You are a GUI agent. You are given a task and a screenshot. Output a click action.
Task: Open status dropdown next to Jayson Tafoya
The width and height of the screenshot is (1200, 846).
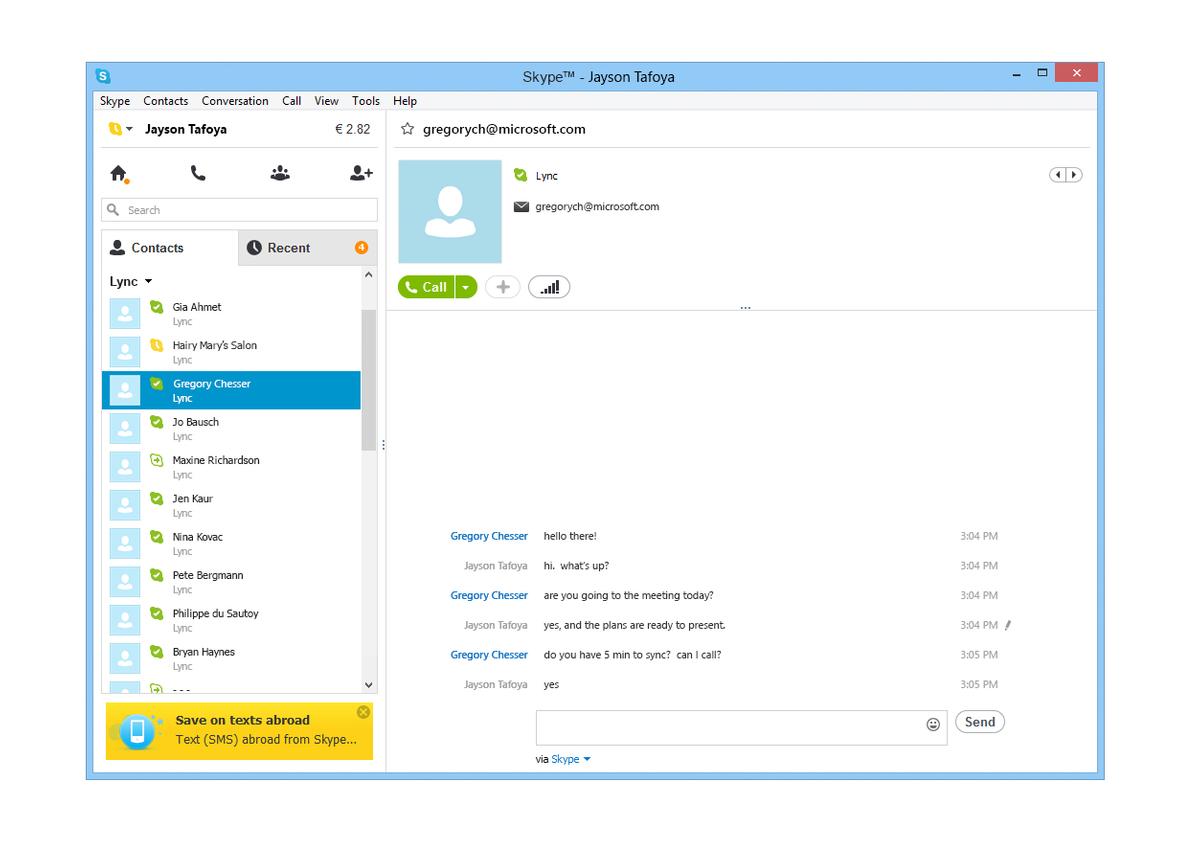120,129
